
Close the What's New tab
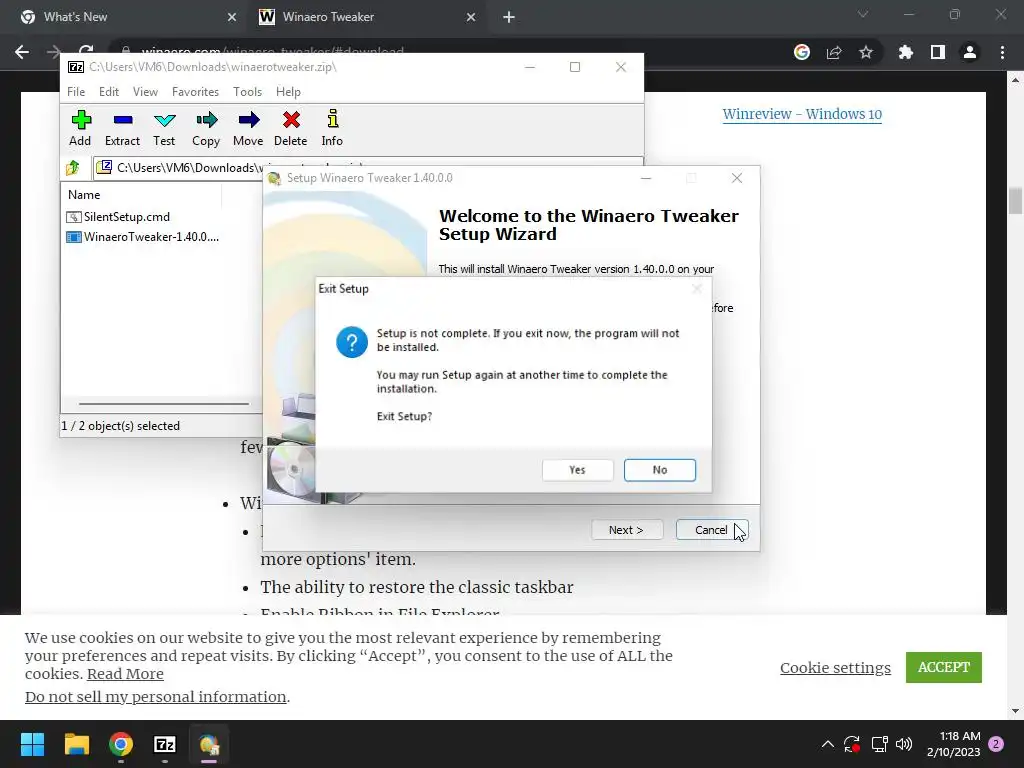[232, 17]
